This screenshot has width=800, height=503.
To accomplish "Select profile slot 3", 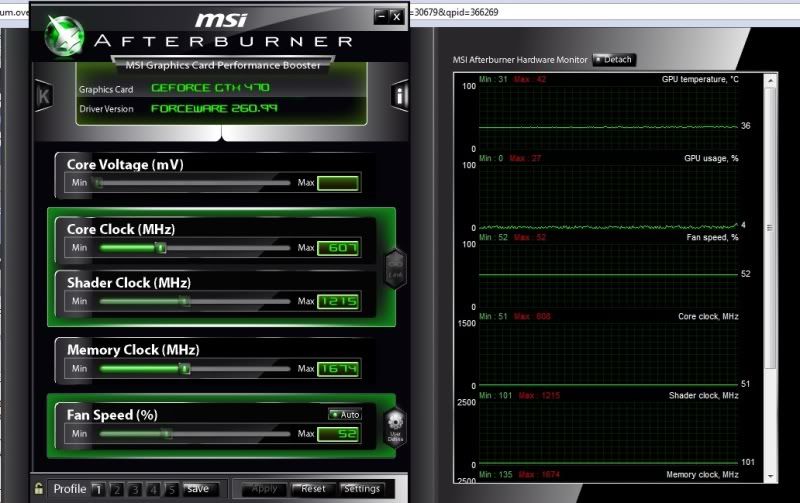I will coord(135,490).
